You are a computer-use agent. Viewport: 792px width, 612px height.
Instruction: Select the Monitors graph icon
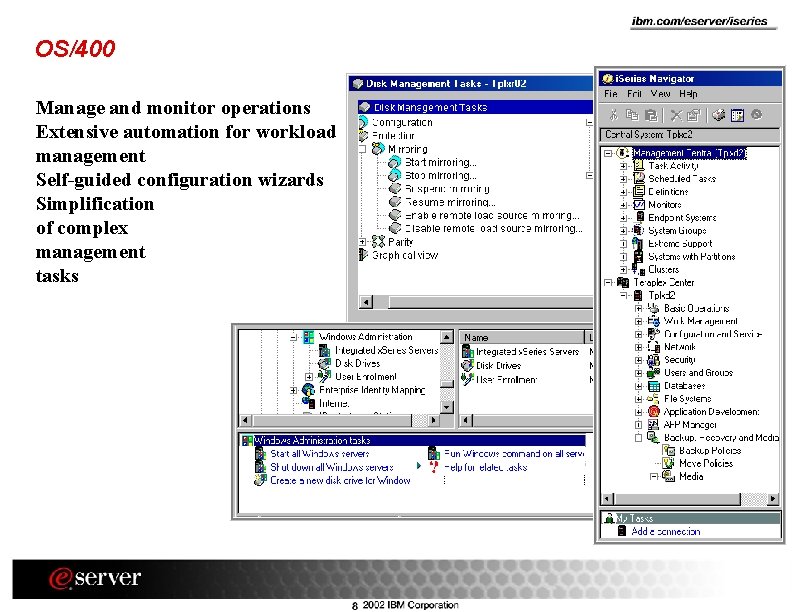point(639,205)
